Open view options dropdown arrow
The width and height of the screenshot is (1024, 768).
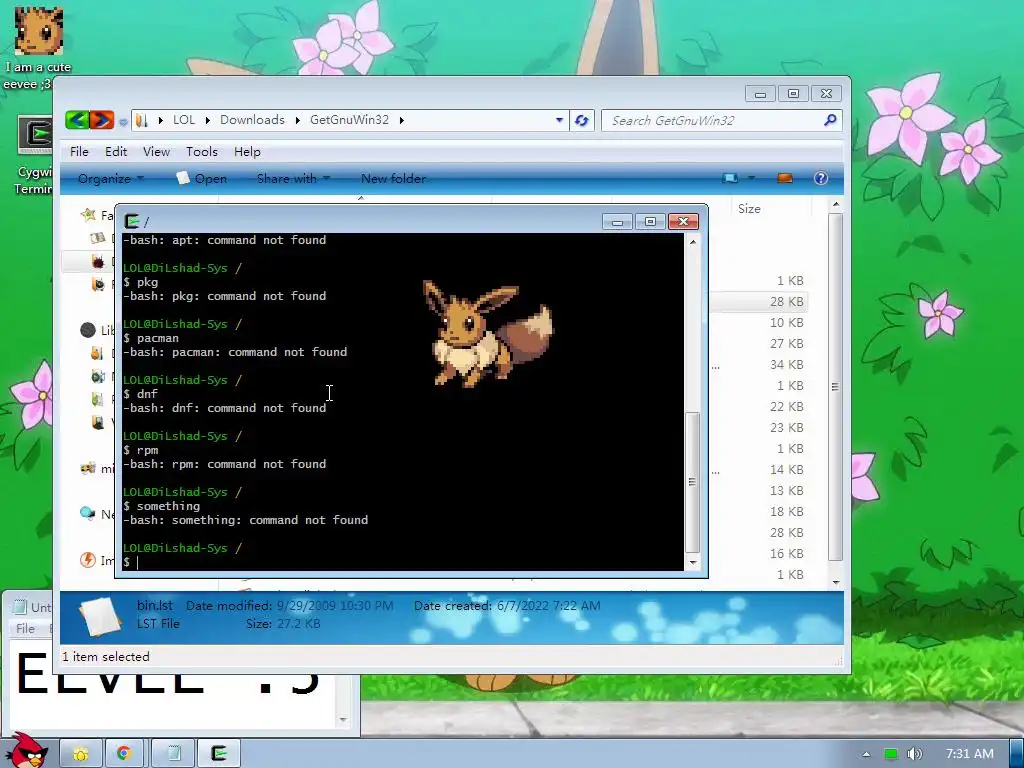pyautogui.click(x=751, y=178)
